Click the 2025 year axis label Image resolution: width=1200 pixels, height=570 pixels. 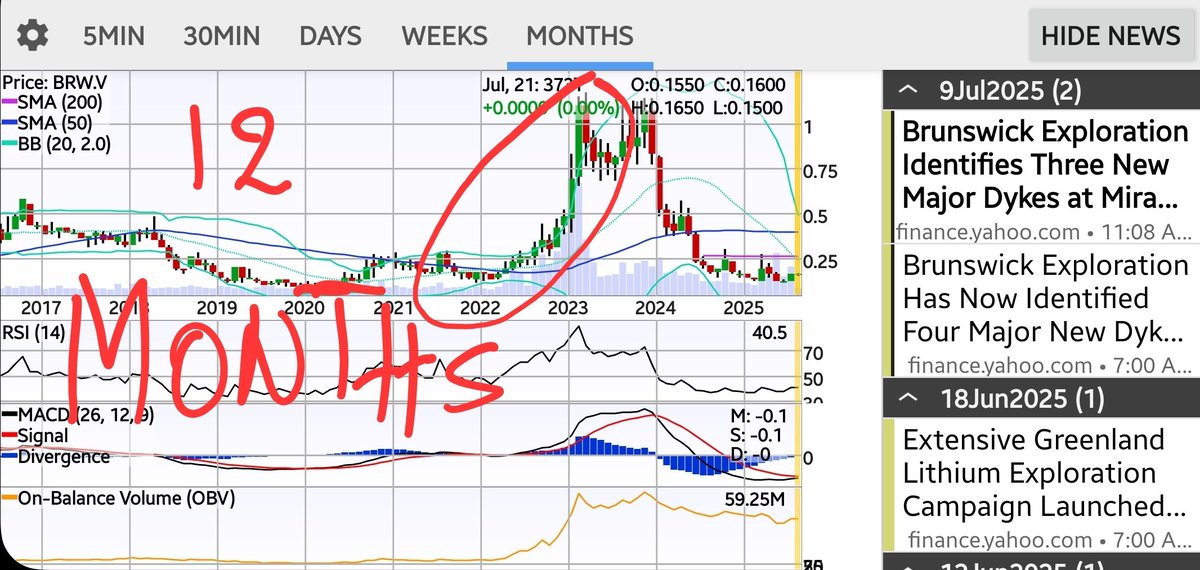(x=745, y=307)
